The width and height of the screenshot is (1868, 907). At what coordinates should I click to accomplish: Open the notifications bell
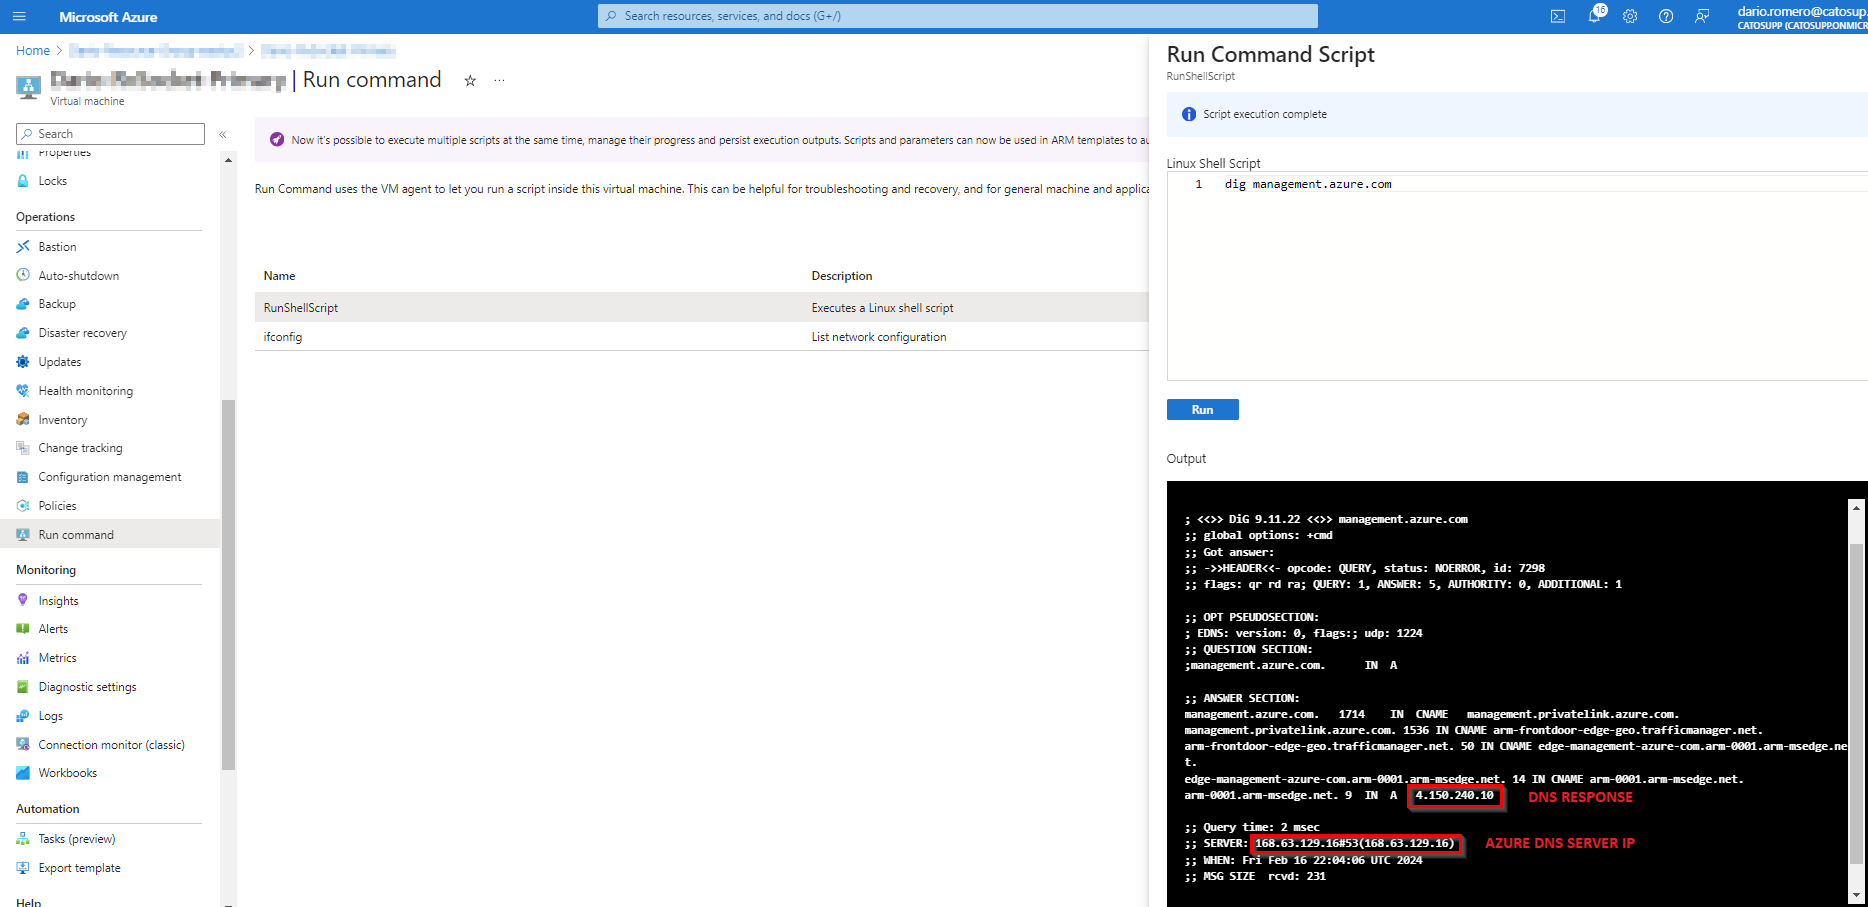(1594, 17)
